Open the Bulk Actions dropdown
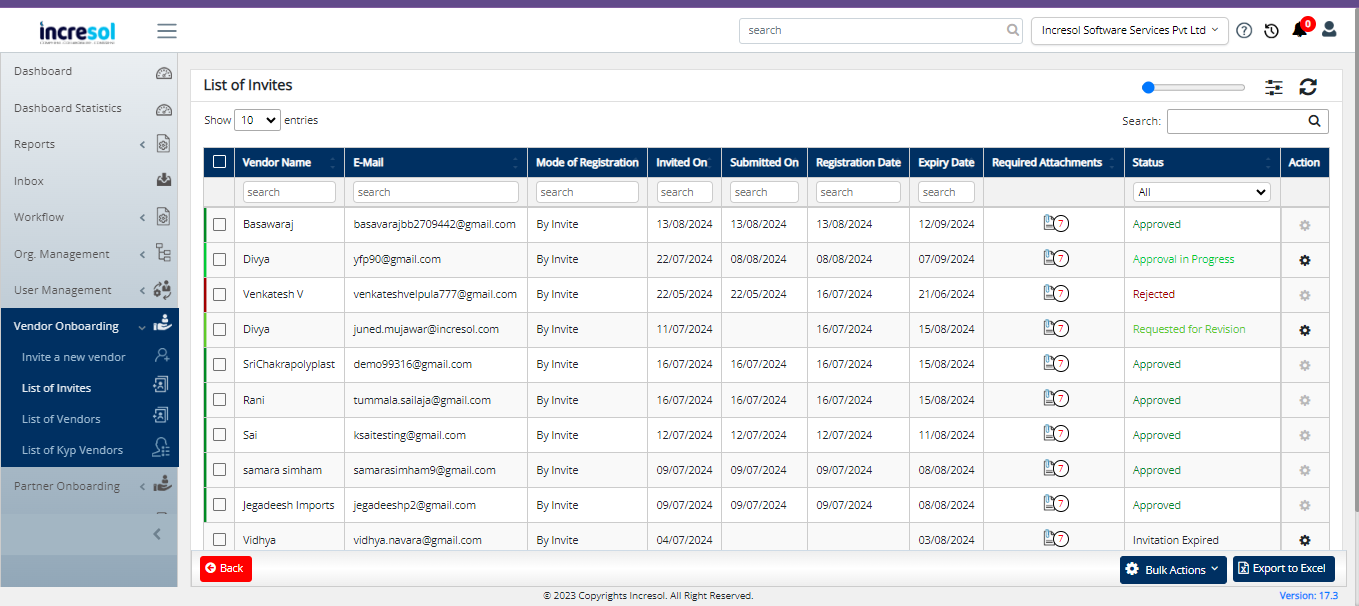 1173,569
